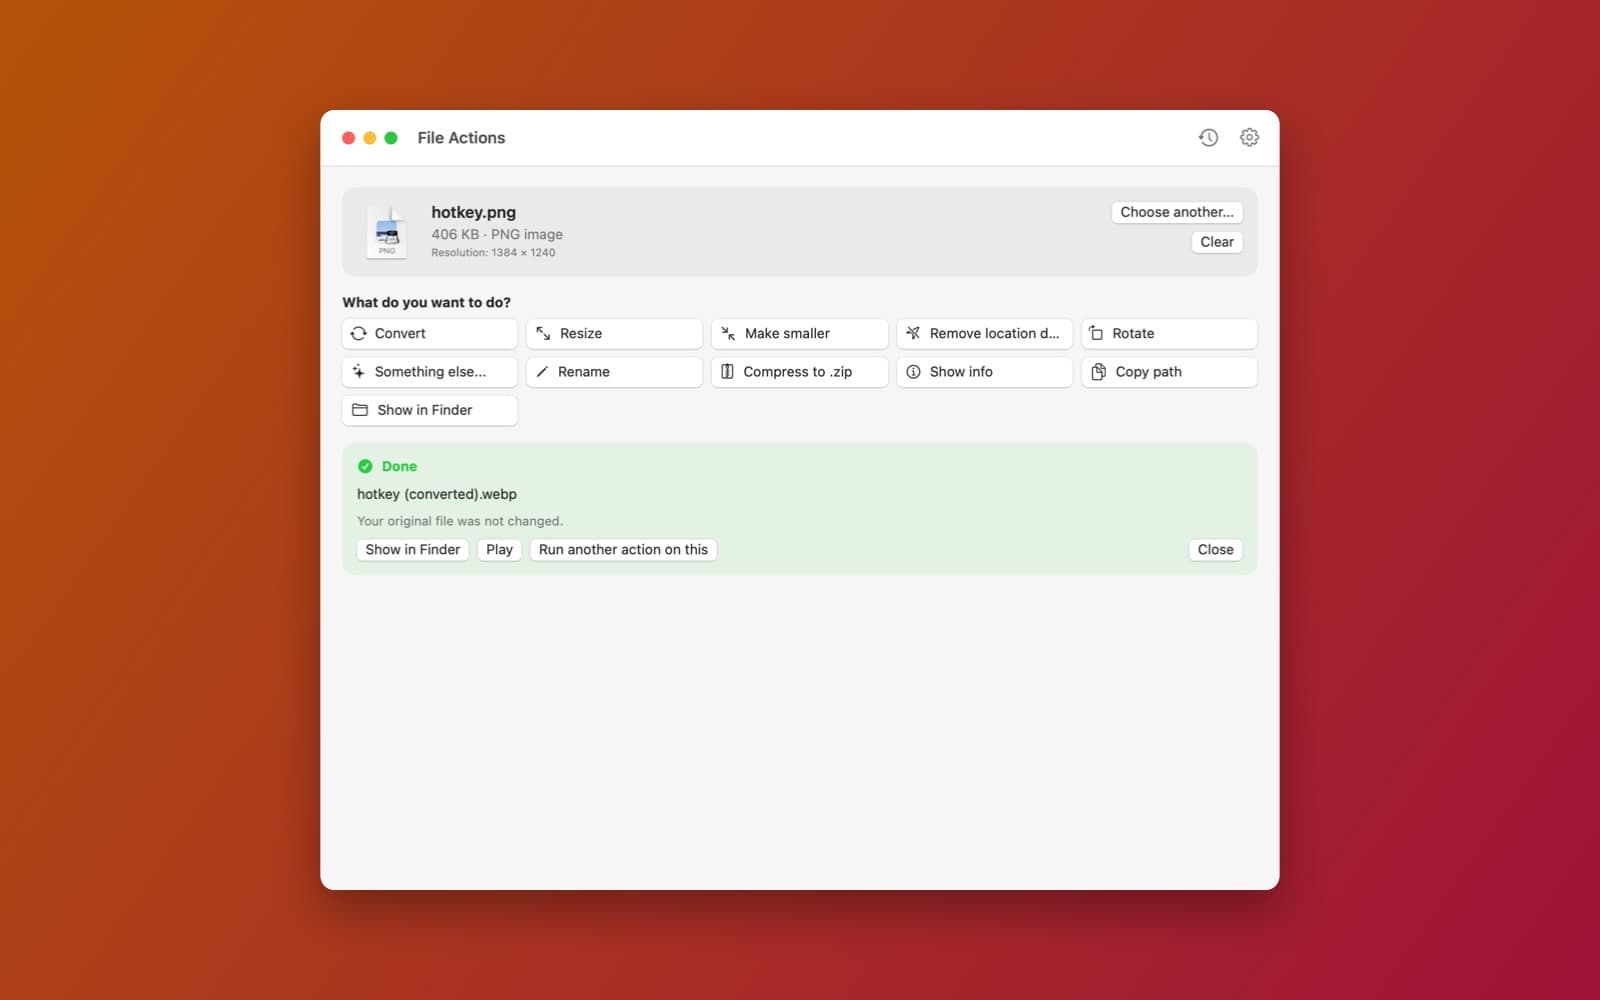
Task: Zoom the window with the green button
Action: [x=391, y=138]
